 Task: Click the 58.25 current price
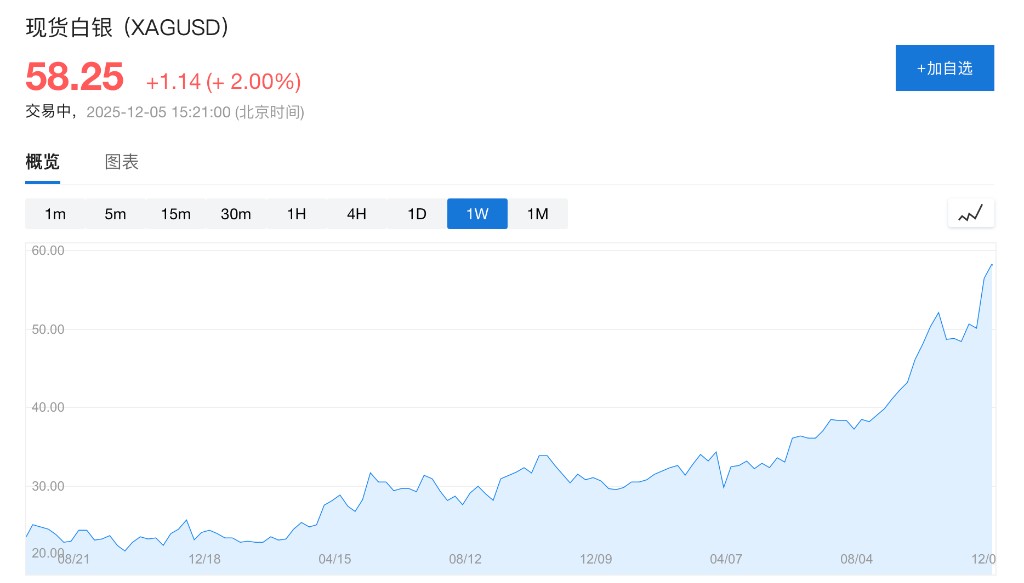[x=75, y=77]
